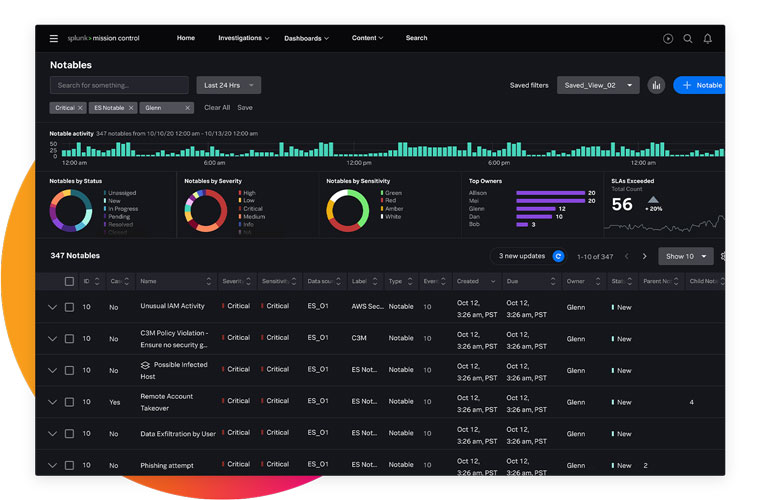Click the Notables by Severity donut chart
The width and height of the screenshot is (760, 500).
pos(206,210)
